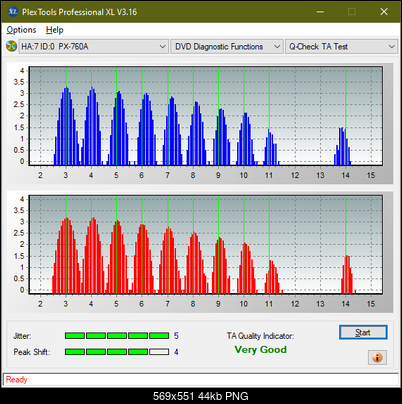Open the orange info button
This screenshot has width=402, height=404.
click(x=377, y=357)
